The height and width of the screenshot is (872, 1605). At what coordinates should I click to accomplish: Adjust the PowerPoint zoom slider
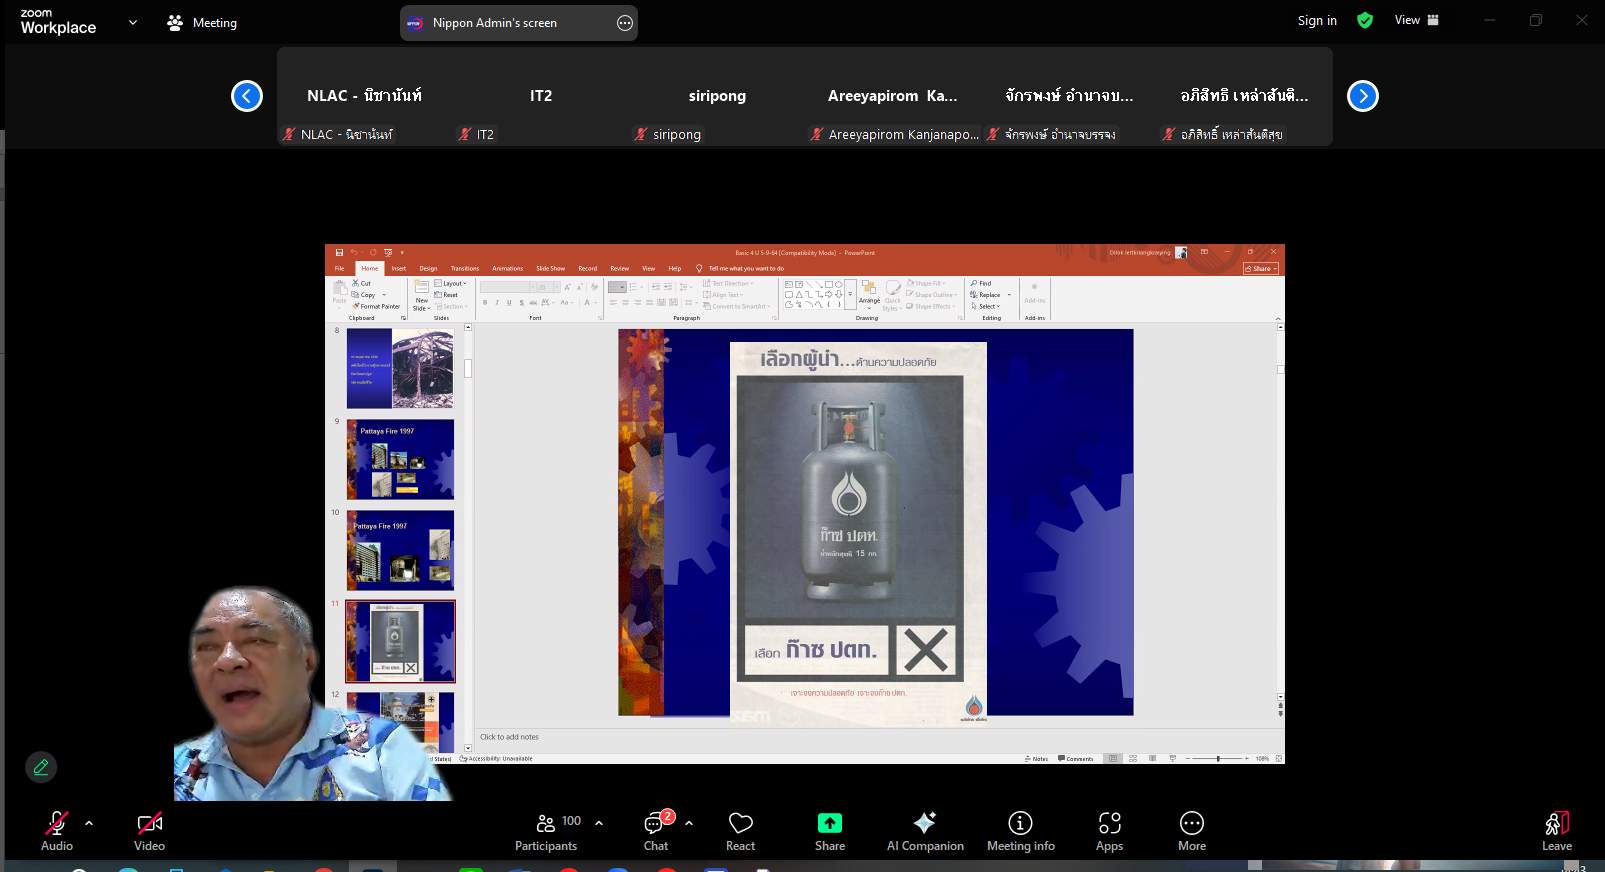(x=1218, y=759)
